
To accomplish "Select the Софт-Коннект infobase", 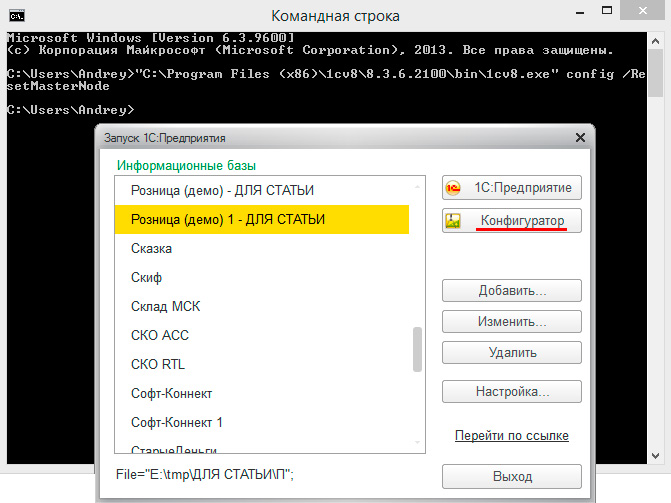I will 262,393.
